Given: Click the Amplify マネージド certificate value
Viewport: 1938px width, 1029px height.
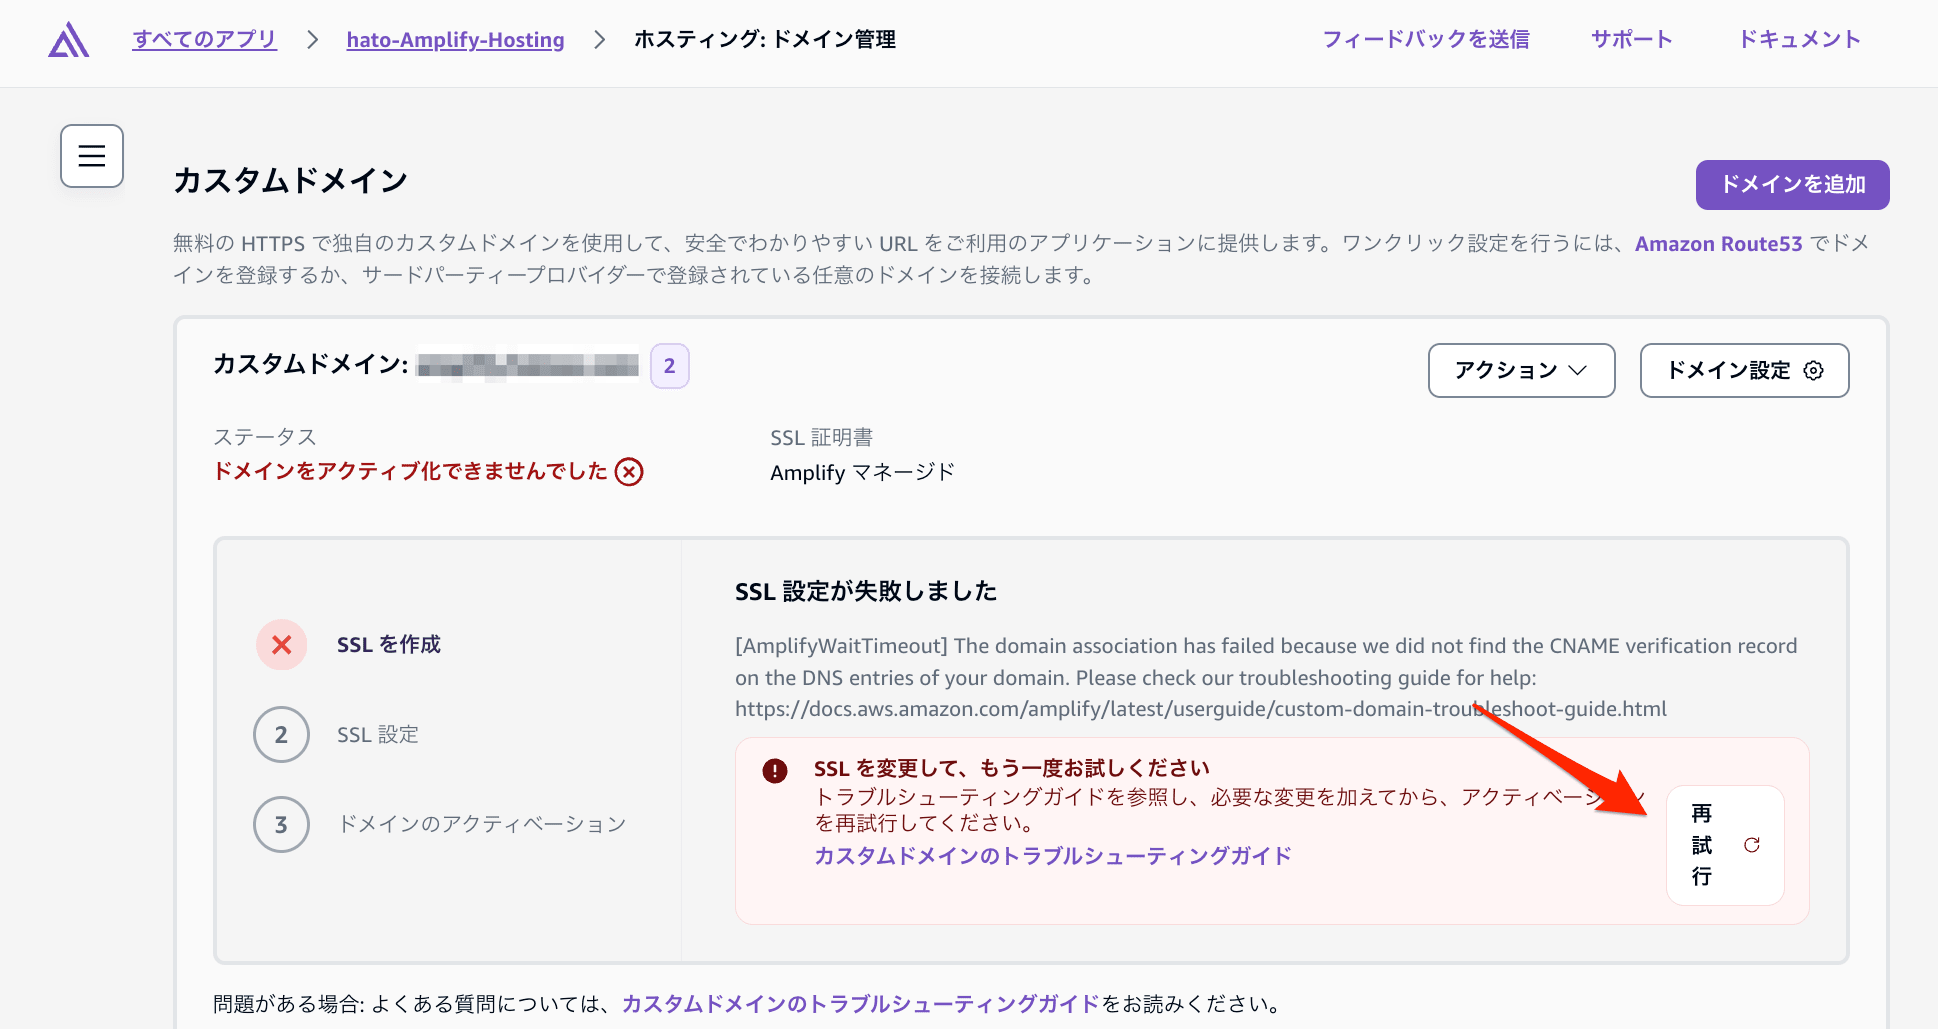Looking at the screenshot, I should 863,472.
